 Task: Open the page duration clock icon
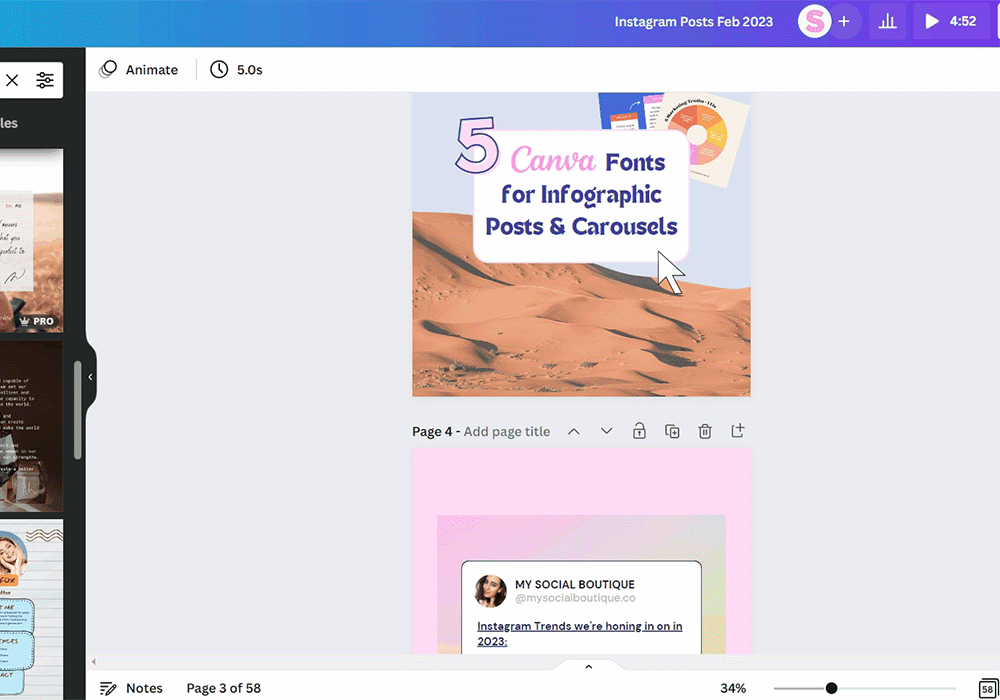(219, 69)
